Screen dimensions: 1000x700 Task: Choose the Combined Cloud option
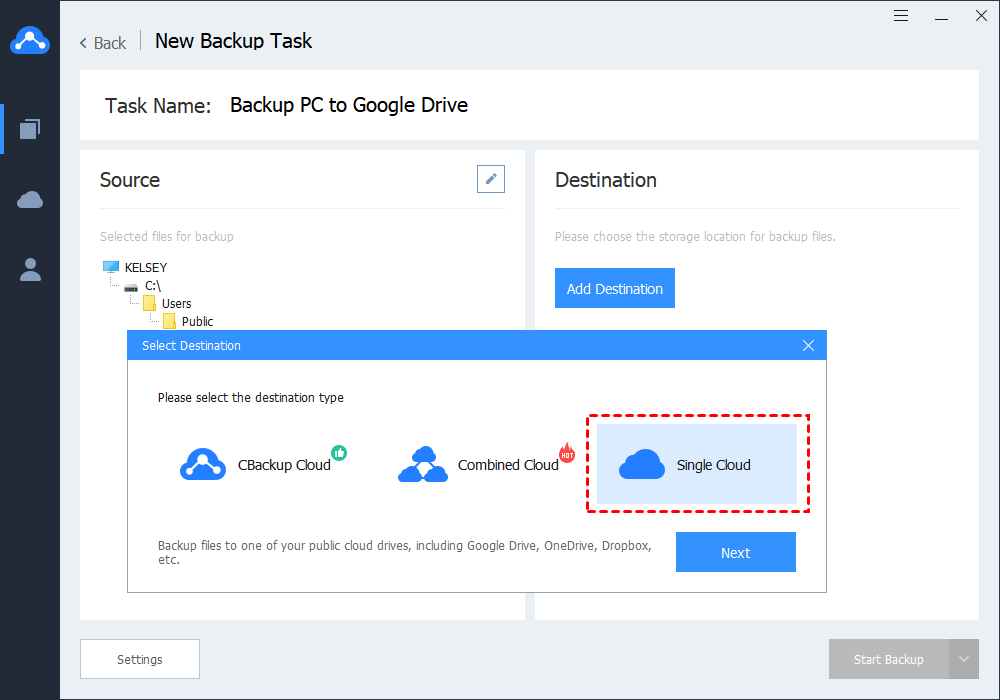pos(486,464)
